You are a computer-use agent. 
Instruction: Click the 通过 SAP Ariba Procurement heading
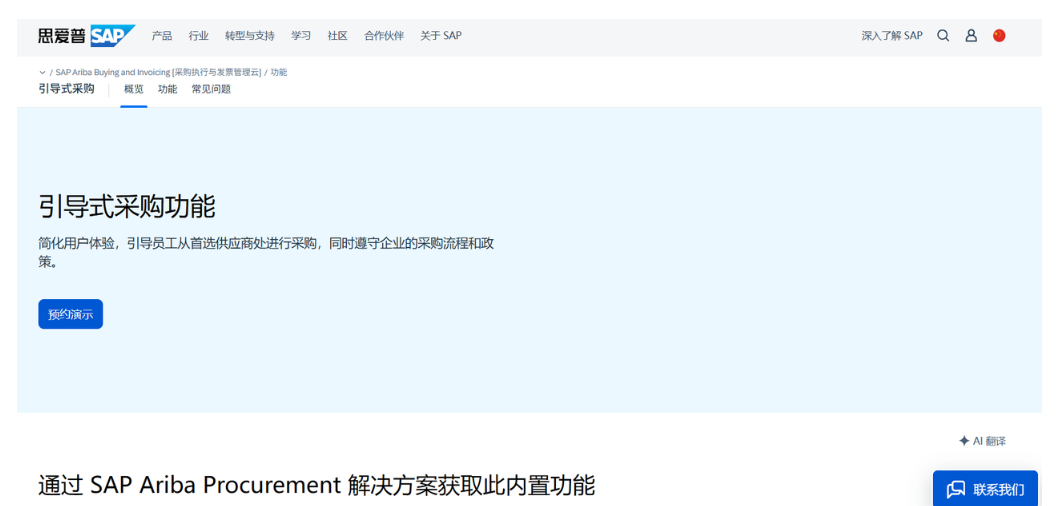point(317,485)
